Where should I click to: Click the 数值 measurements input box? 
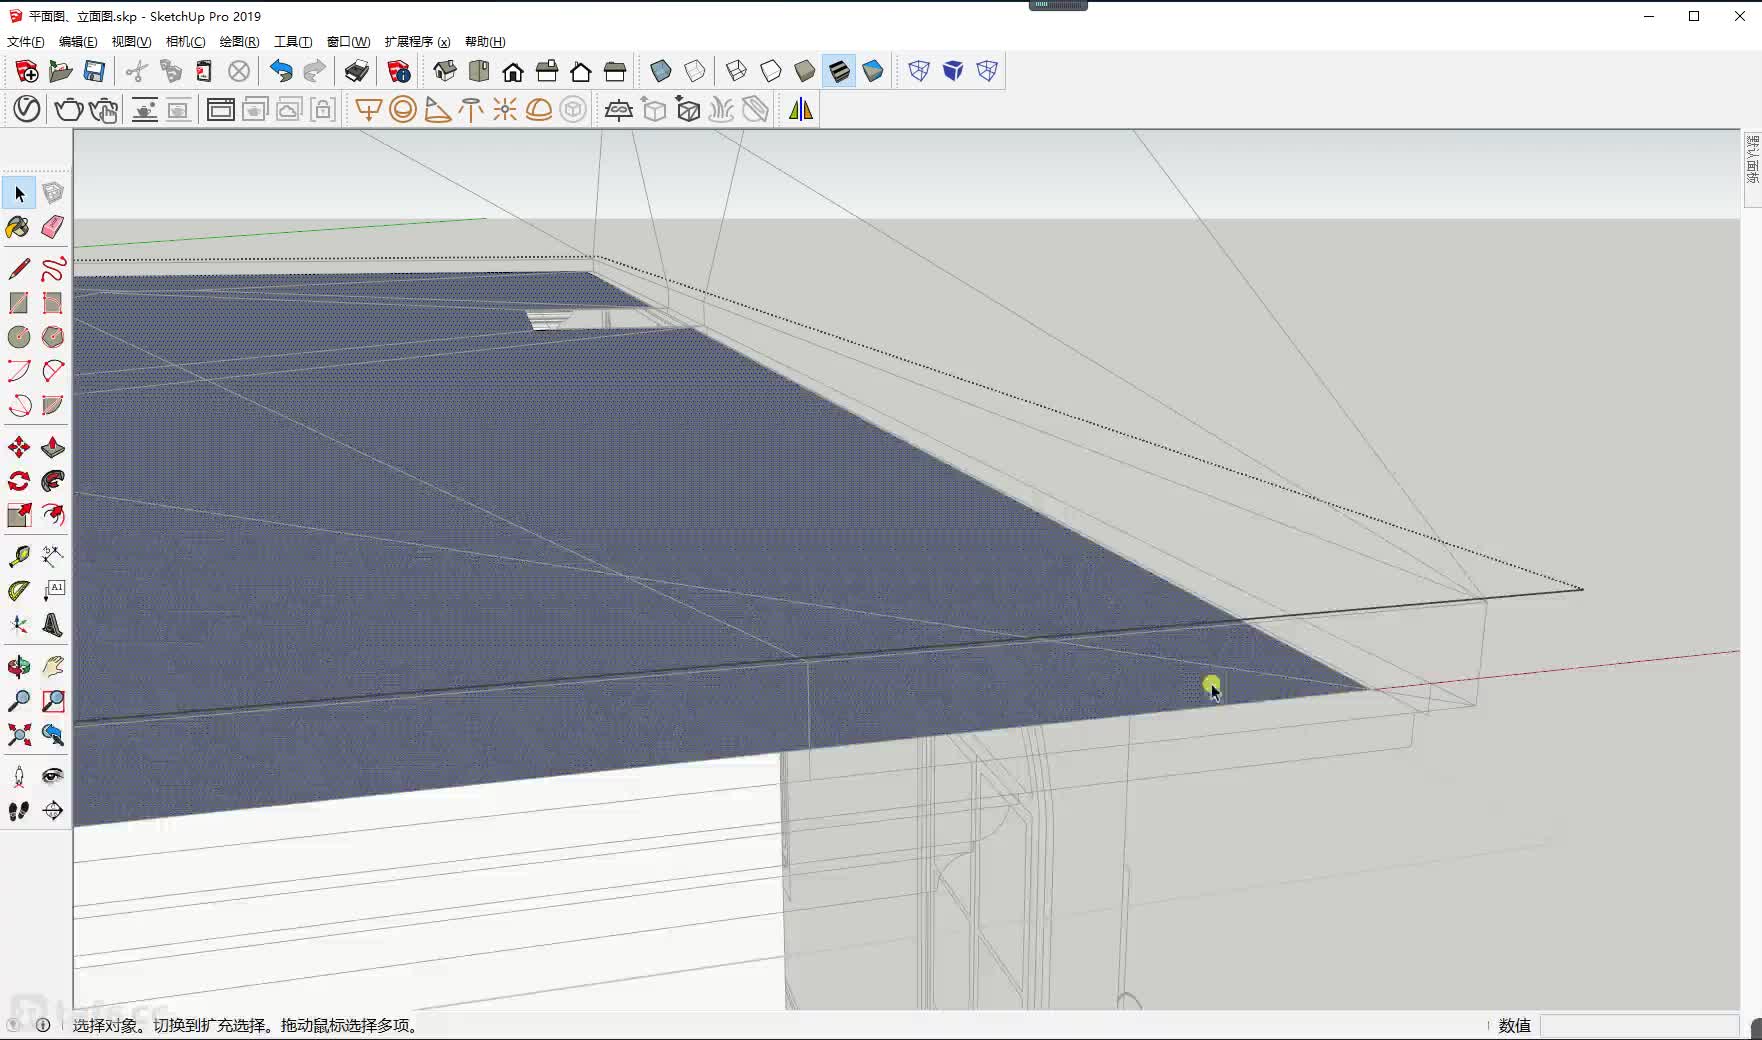tap(1640, 1025)
